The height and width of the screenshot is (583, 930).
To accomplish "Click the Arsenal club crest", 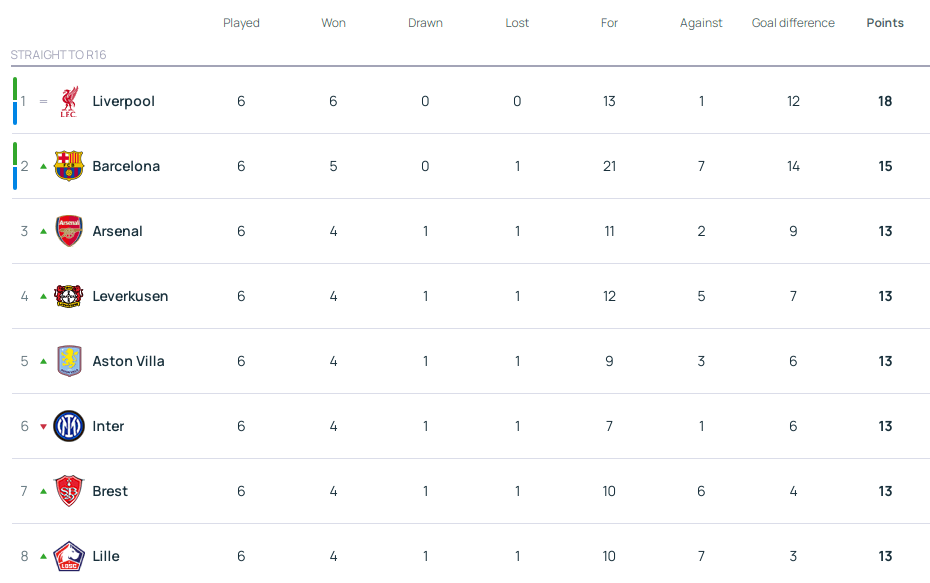I will (69, 231).
